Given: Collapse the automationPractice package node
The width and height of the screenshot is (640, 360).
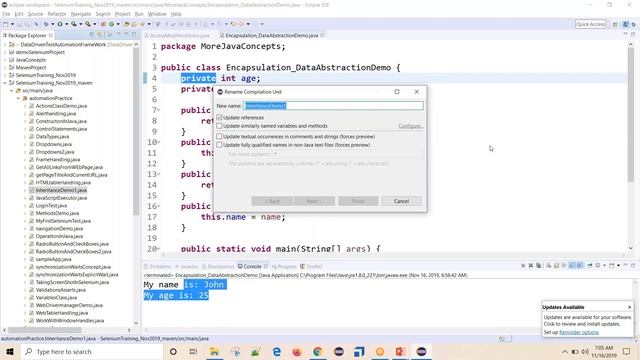Looking at the screenshot, I should [18, 98].
